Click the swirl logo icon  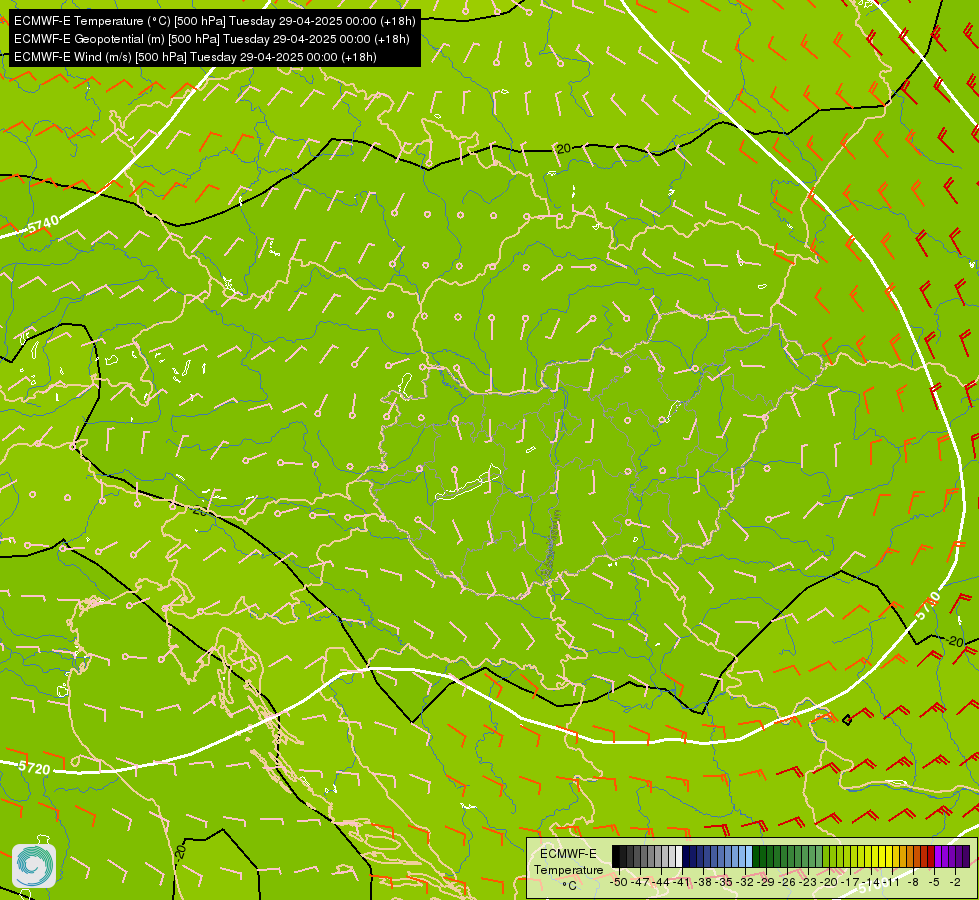(x=34, y=866)
